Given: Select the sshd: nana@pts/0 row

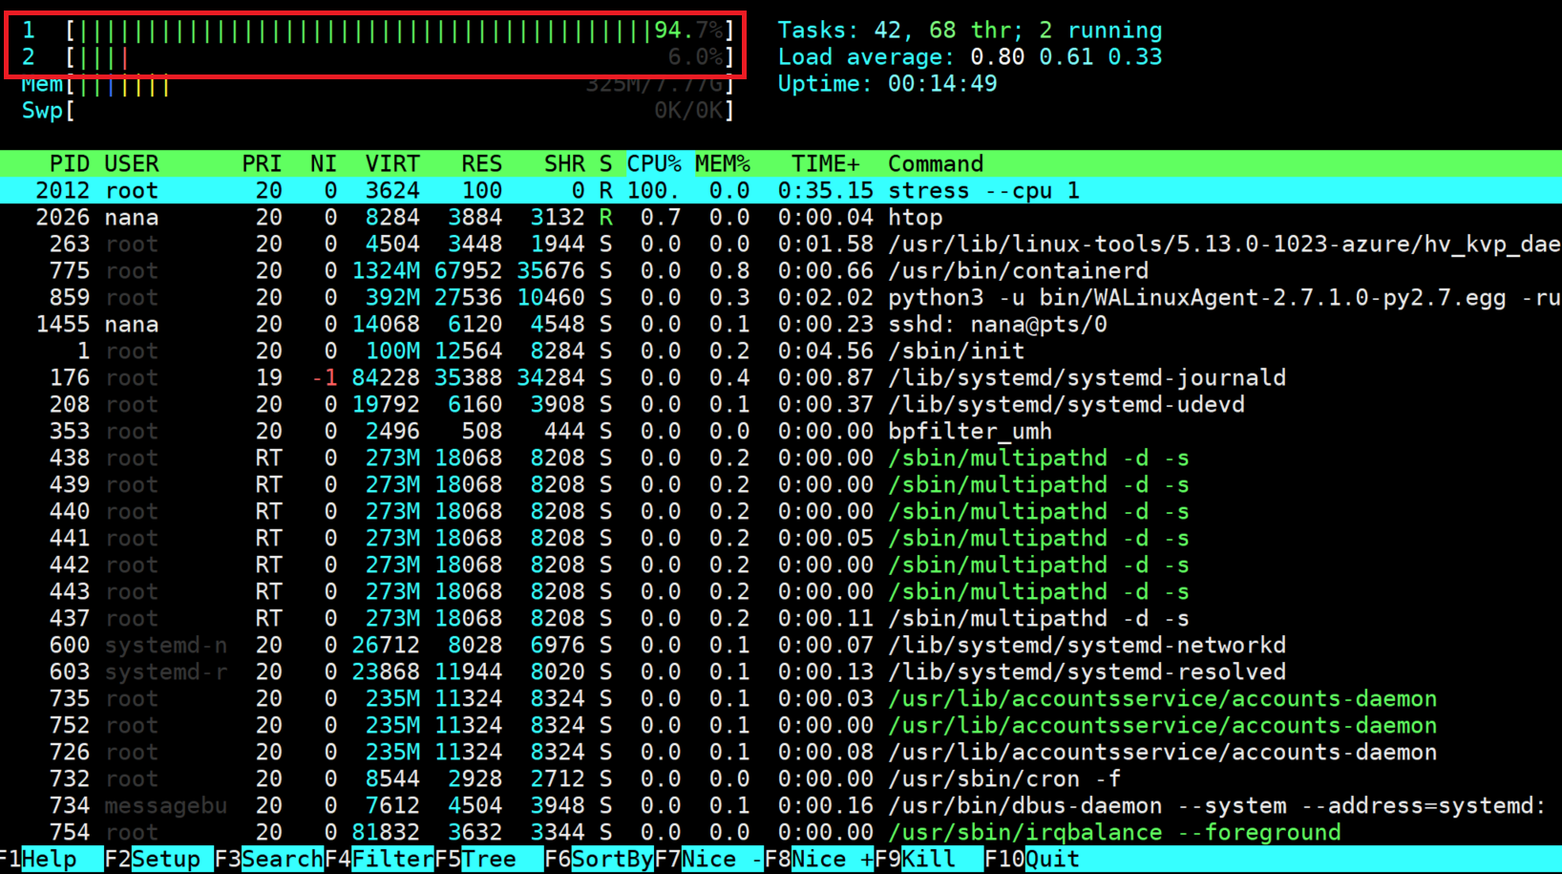Looking at the screenshot, I should 781,325.
